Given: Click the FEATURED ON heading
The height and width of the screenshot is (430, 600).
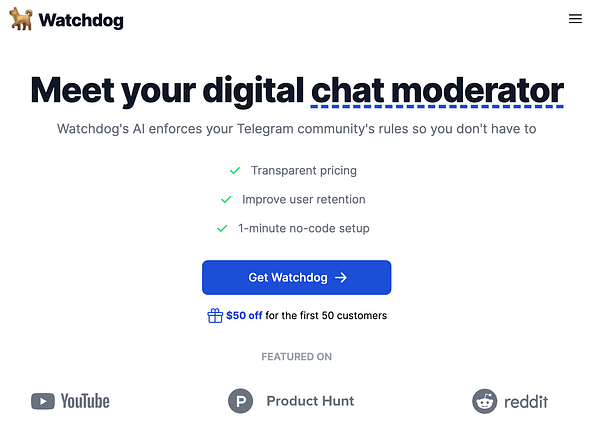Looking at the screenshot, I should pos(297,357).
